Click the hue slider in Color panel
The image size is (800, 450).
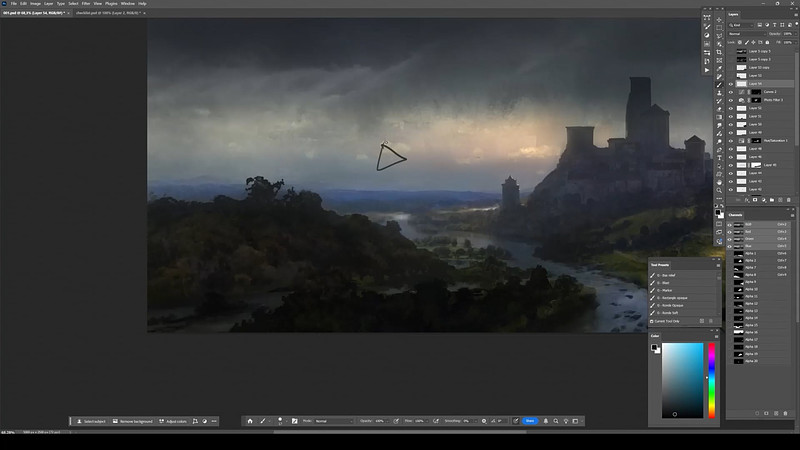[x=711, y=380]
